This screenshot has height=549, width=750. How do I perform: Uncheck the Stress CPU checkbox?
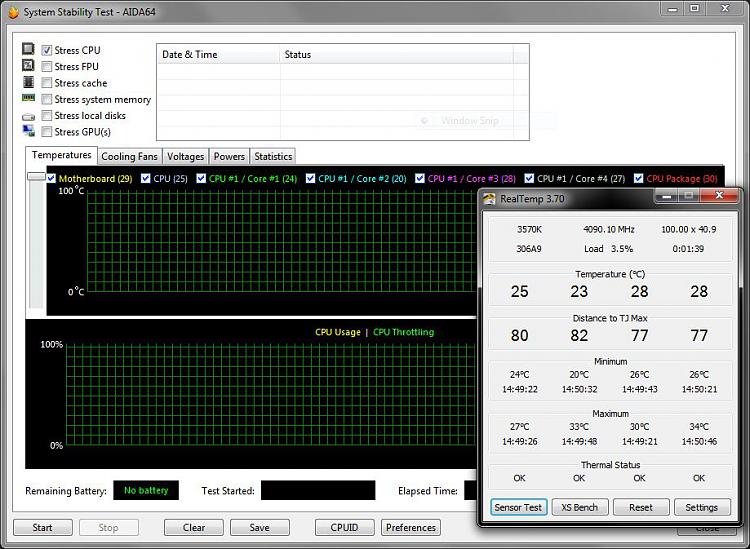[x=46, y=50]
